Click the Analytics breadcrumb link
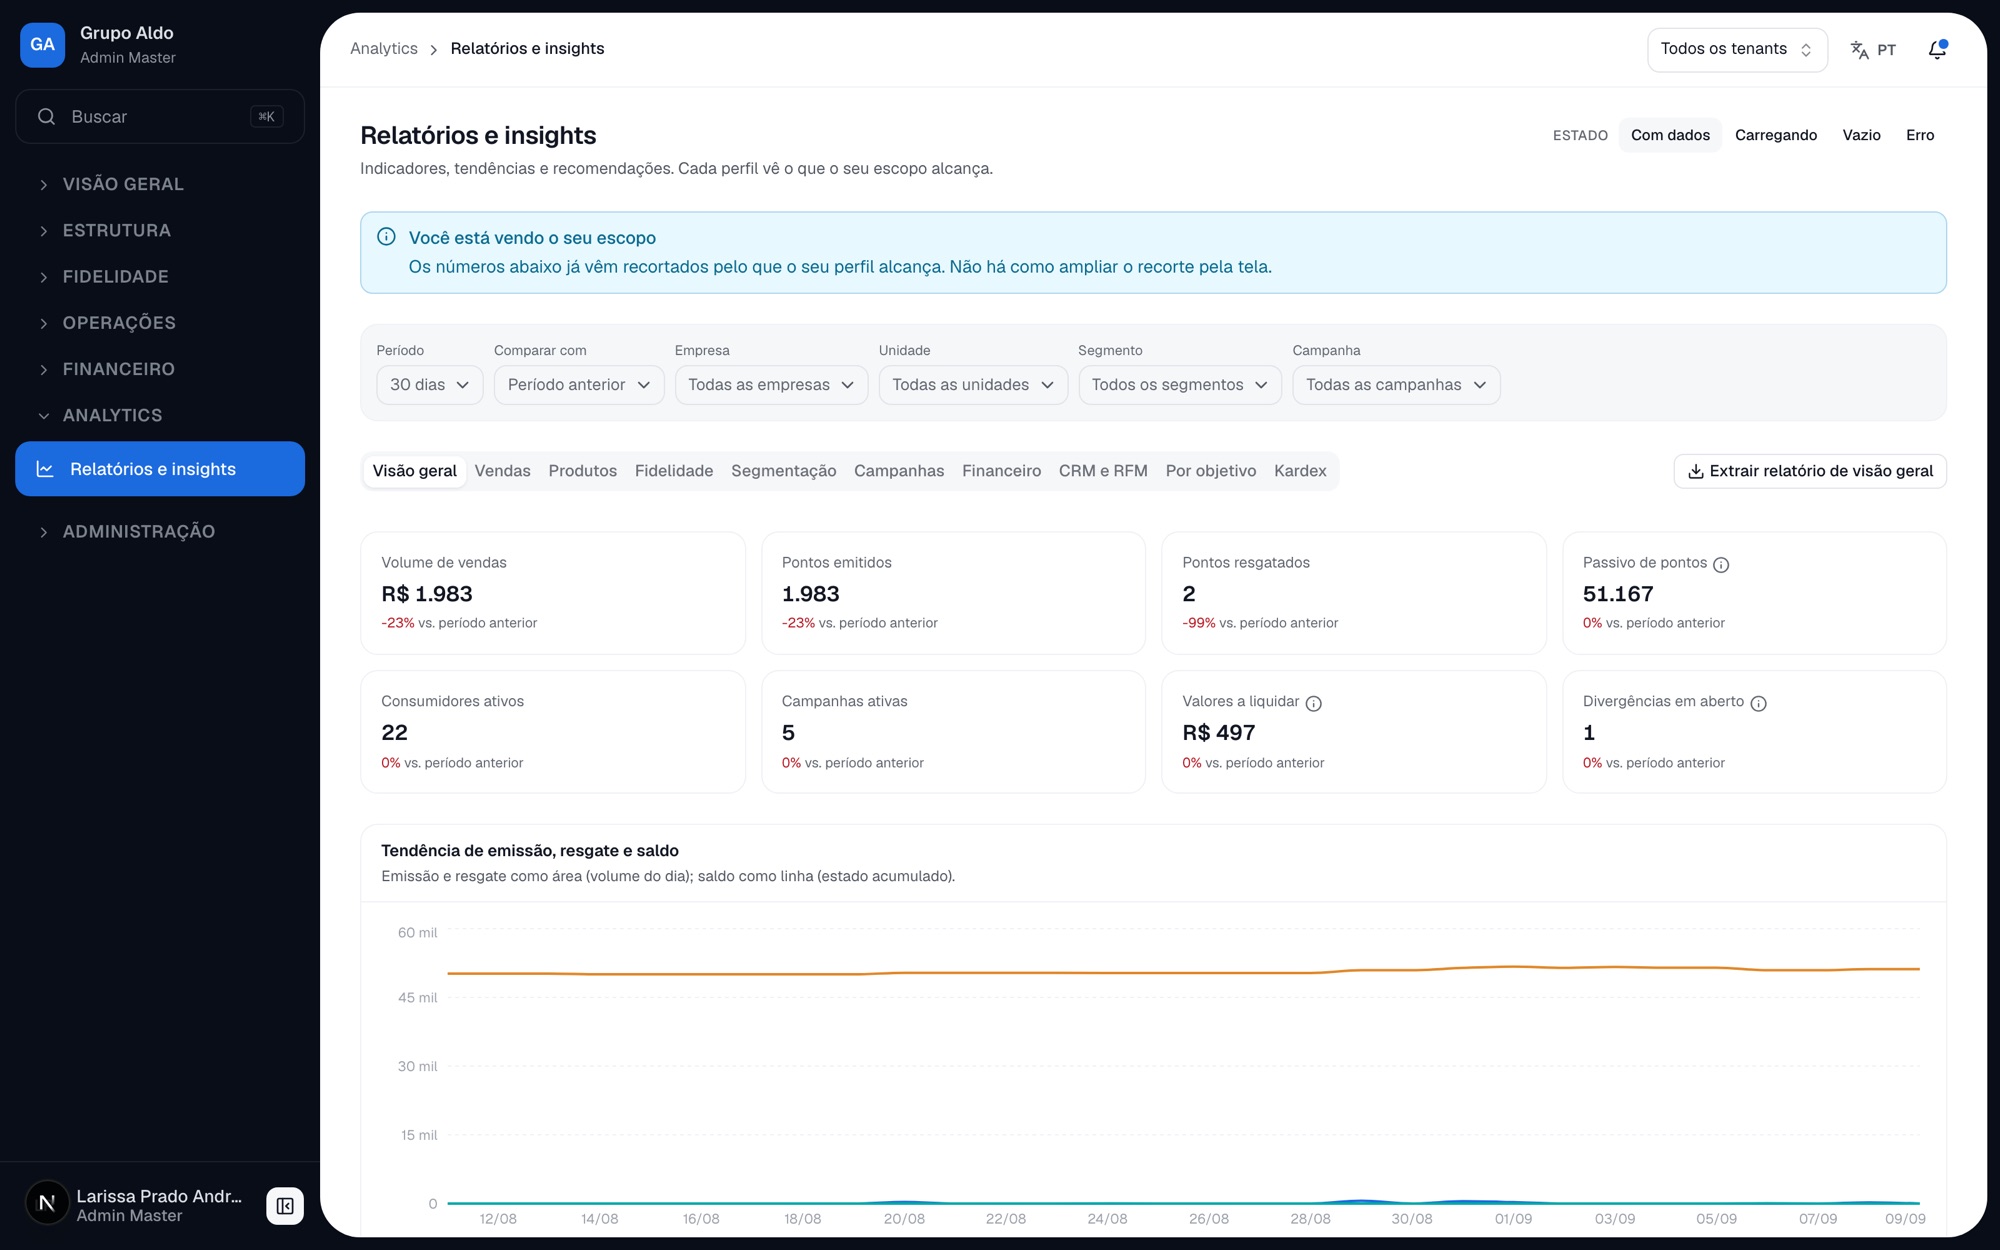This screenshot has height=1250, width=2000. coord(384,49)
